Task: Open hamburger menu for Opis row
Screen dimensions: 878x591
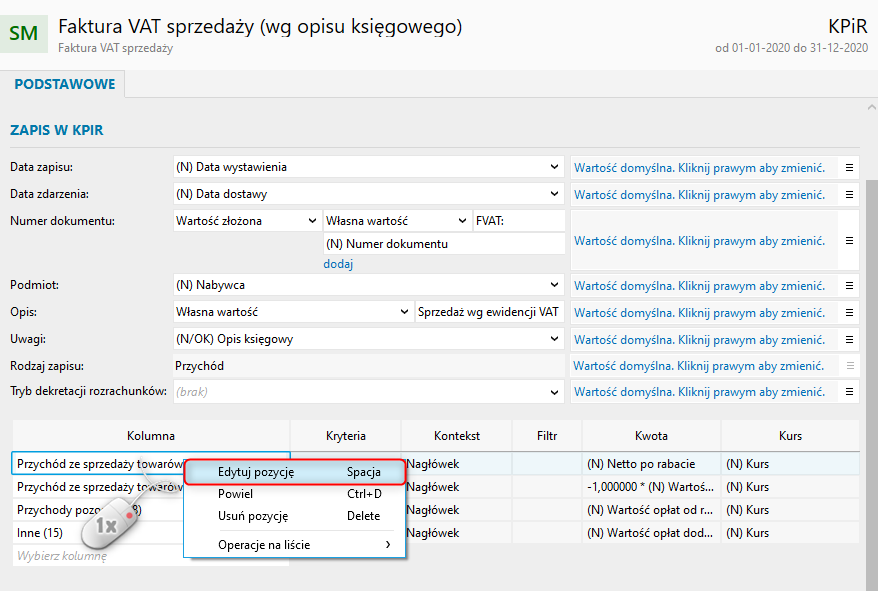Action: point(849,313)
